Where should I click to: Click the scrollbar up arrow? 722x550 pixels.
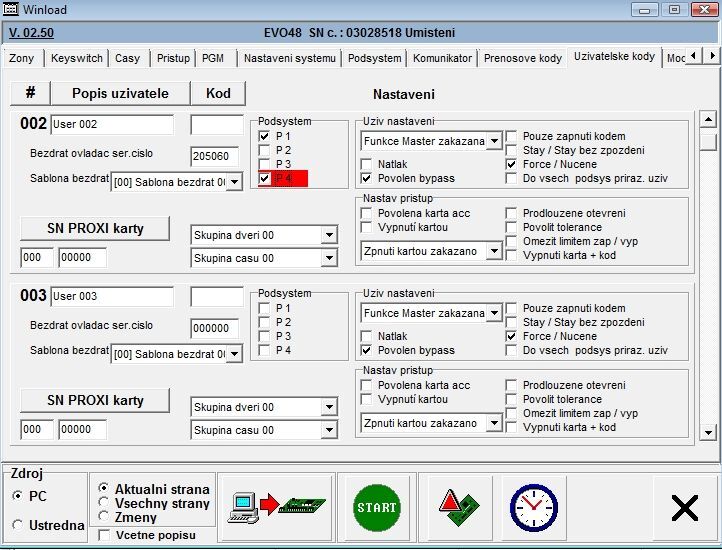[708, 120]
